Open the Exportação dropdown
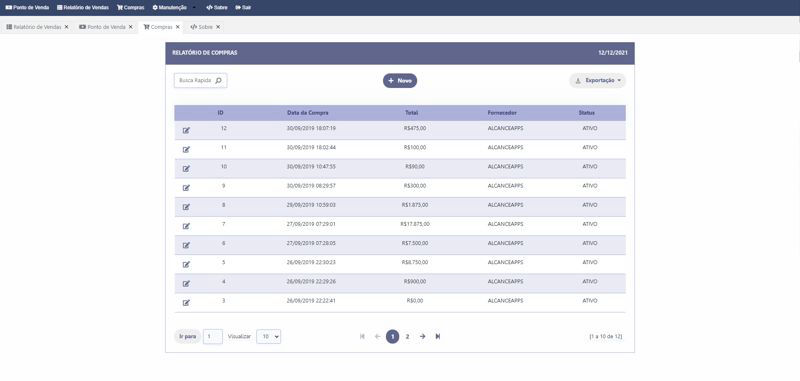 coord(597,81)
